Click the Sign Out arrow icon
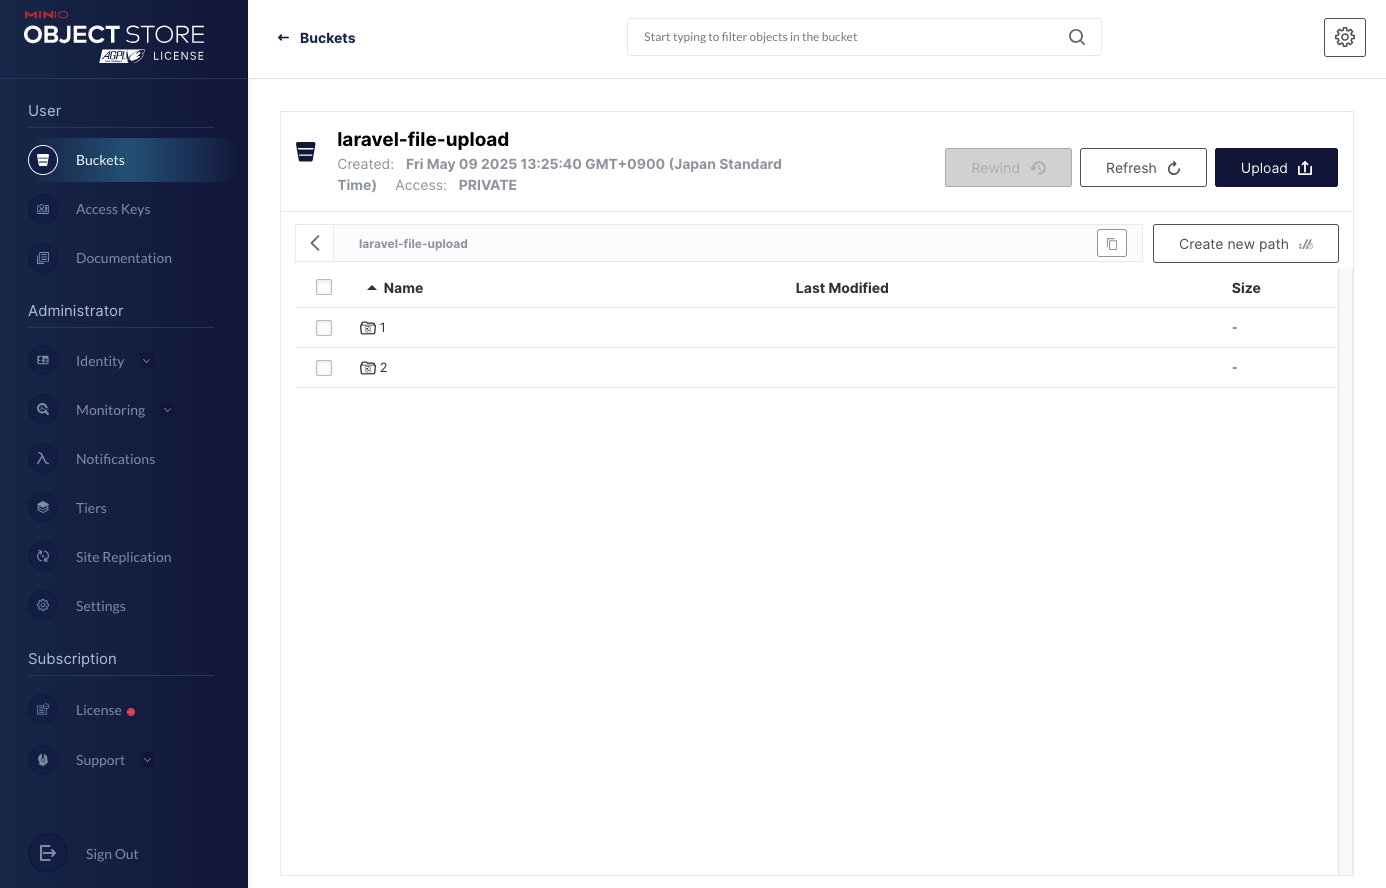 [48, 854]
